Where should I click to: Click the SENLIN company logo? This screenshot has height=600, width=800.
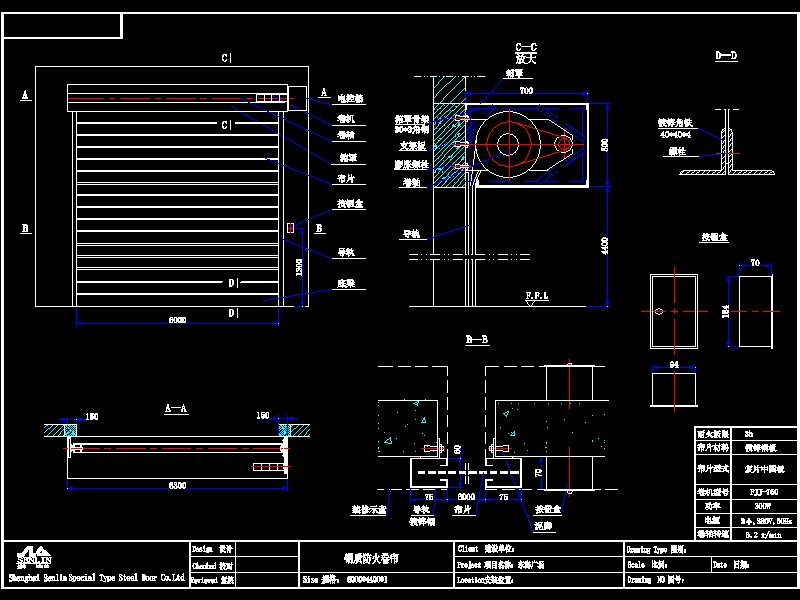[x=34, y=558]
